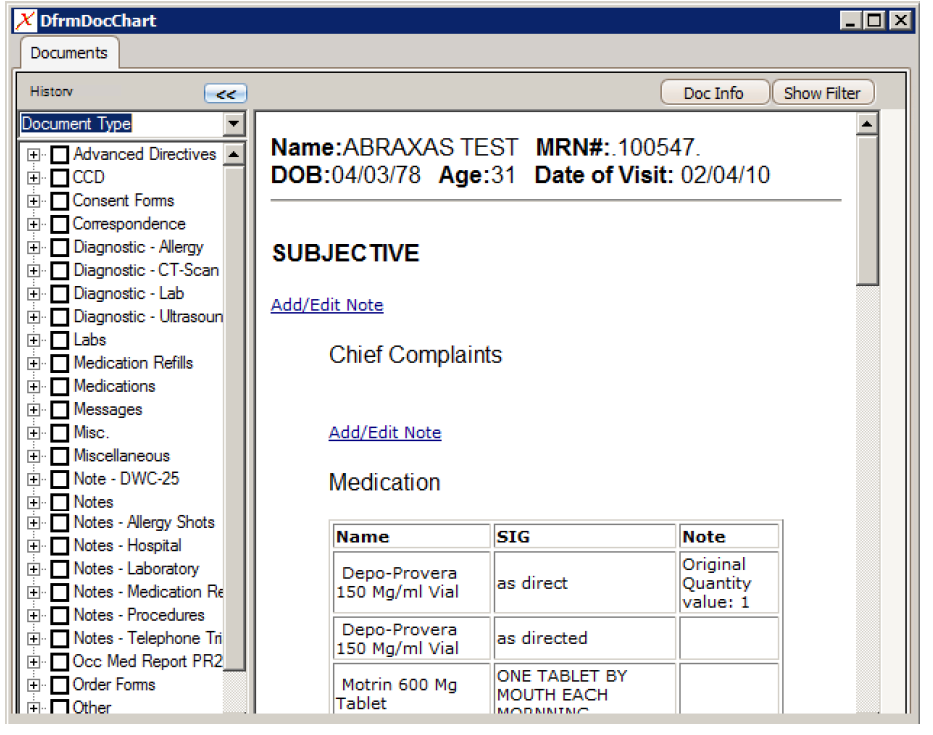Click the document pane vertical scrollbar thumb

coord(867,211)
